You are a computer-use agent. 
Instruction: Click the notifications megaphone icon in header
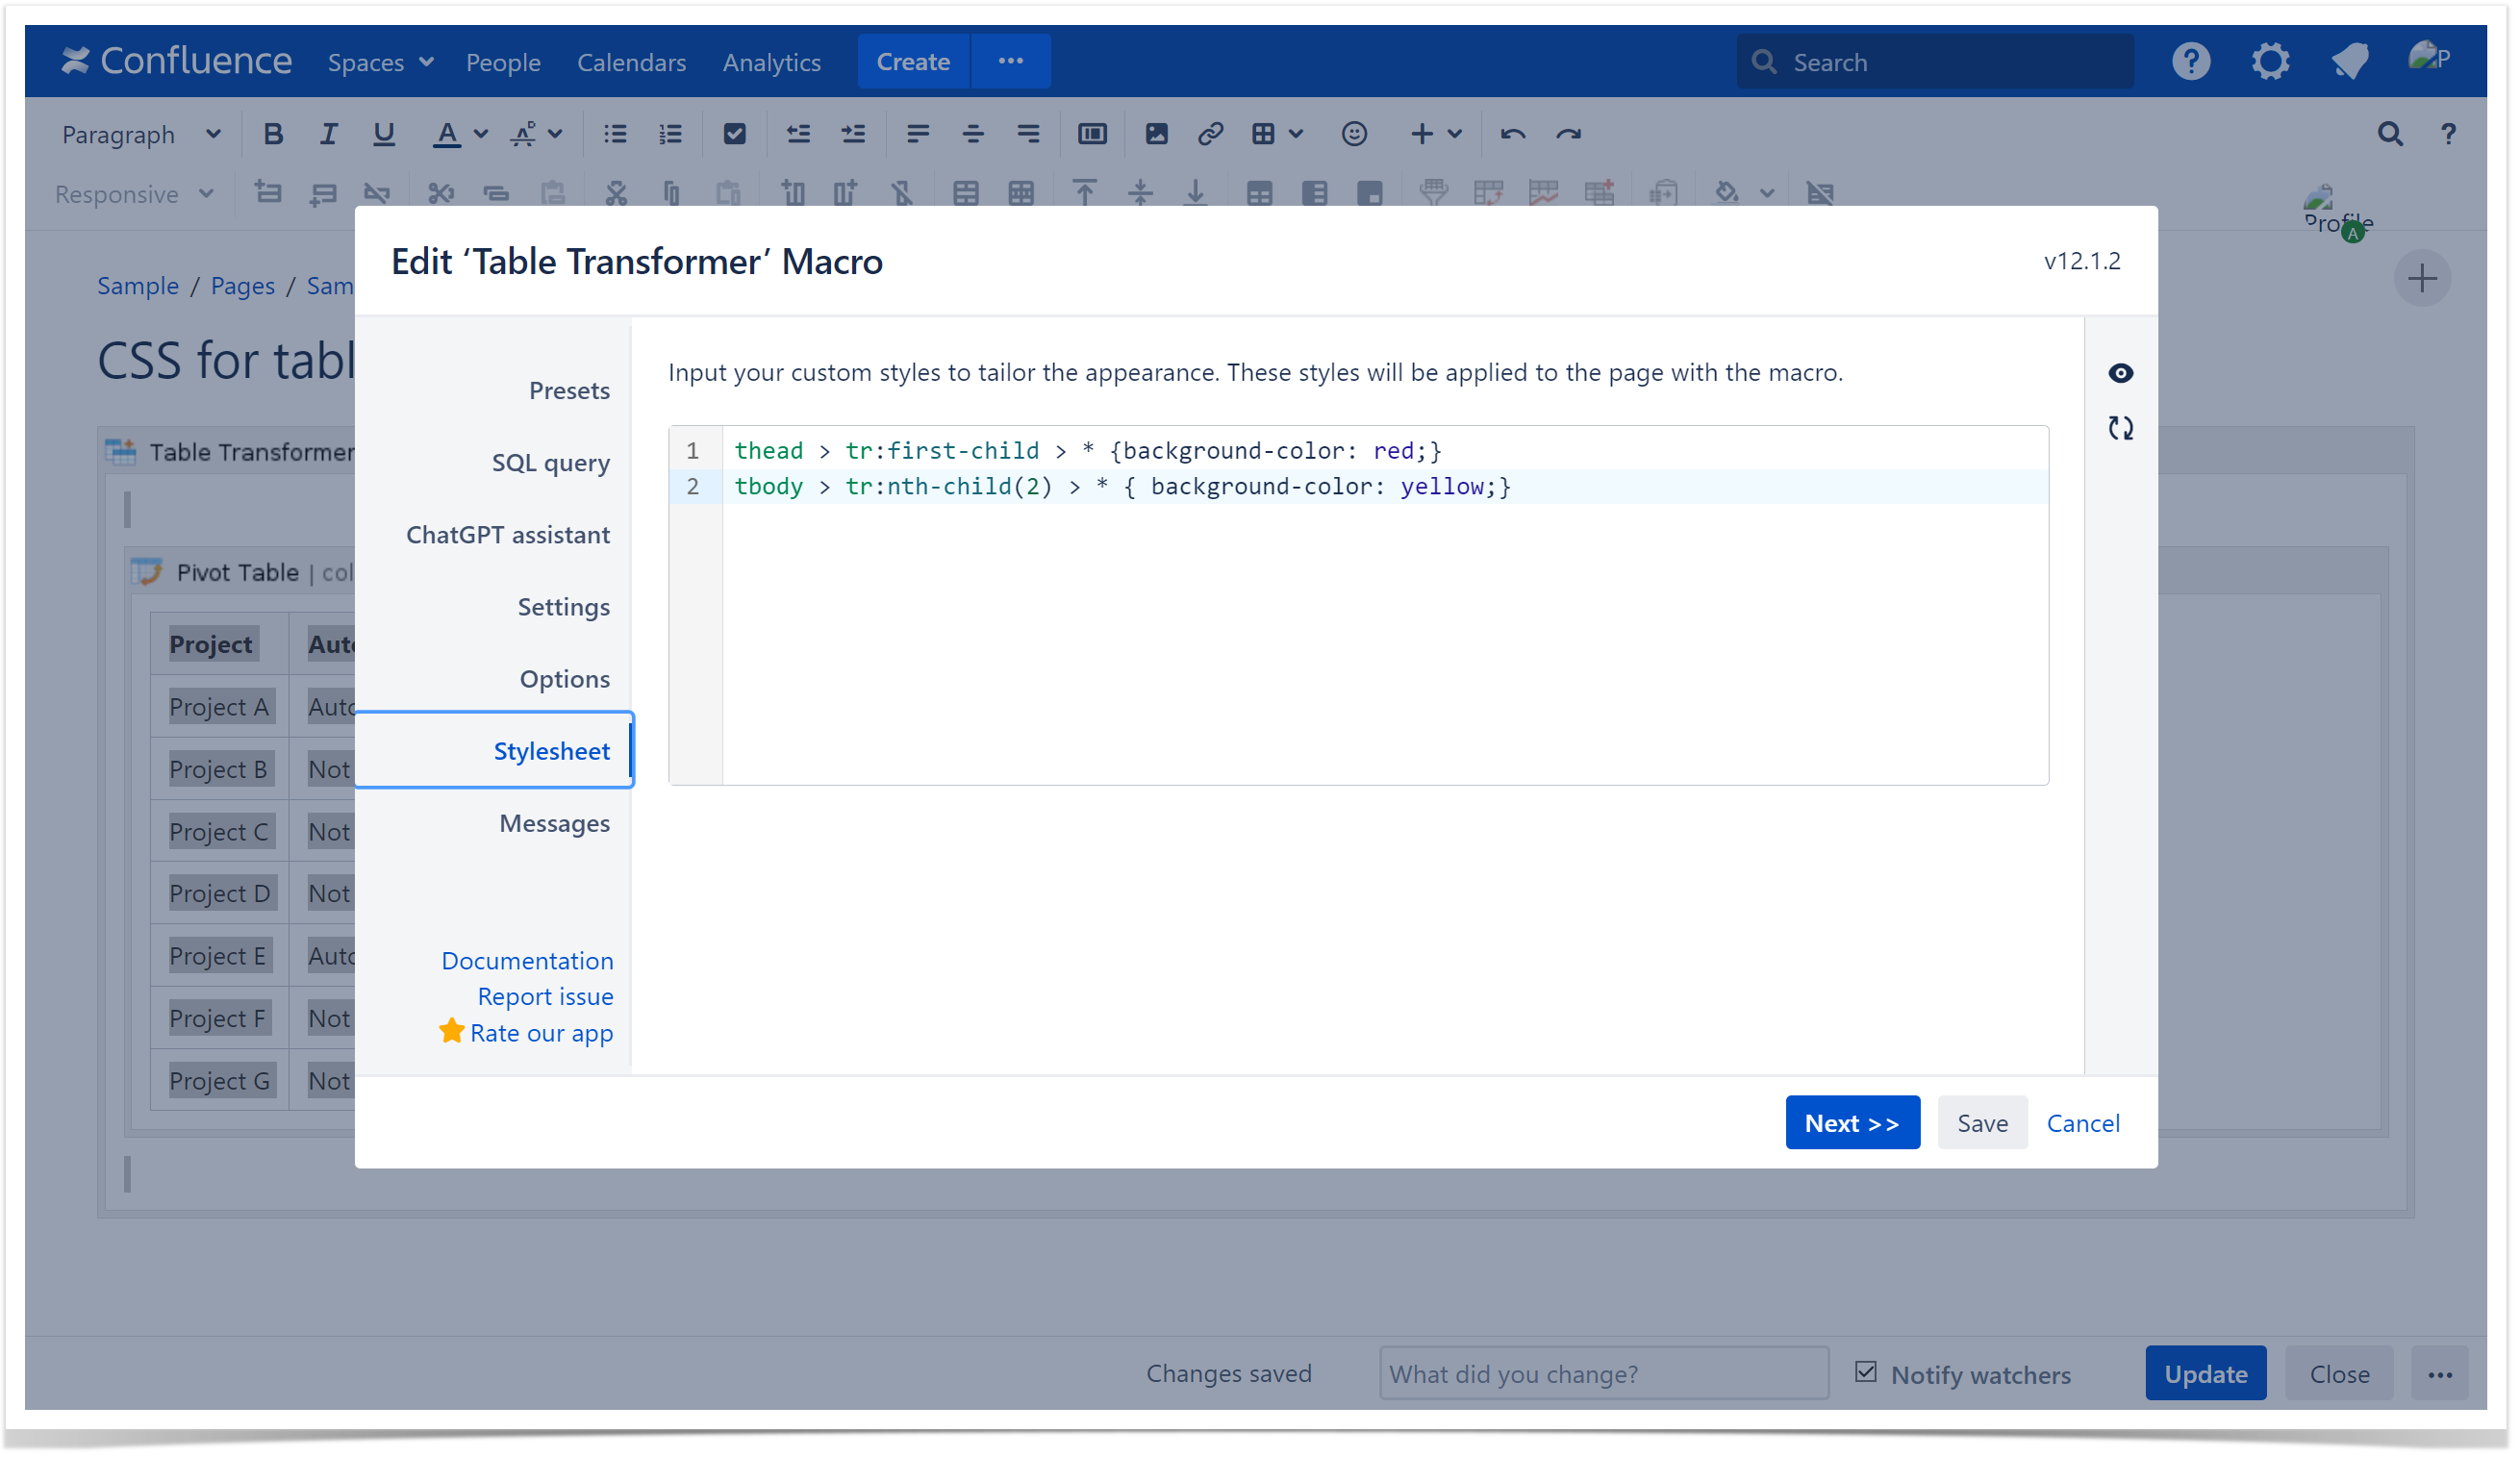coord(2349,62)
